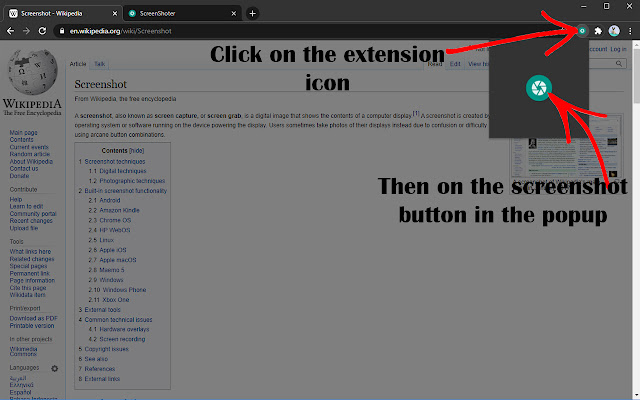Viewport: 640px width, 400px height.
Task: Click the ScreenShoter extension icon in toolbar
Action: tap(582, 31)
